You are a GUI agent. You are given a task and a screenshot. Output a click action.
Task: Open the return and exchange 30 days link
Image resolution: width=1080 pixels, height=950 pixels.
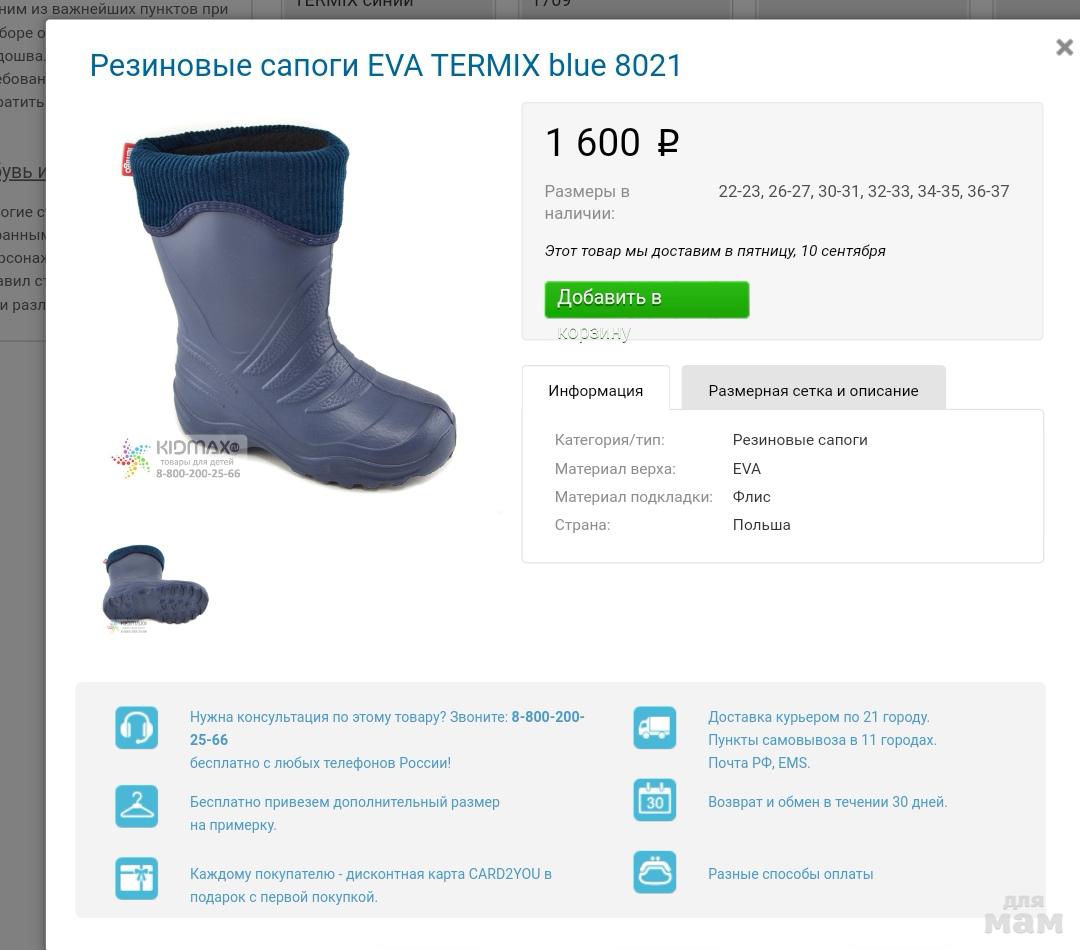(828, 802)
